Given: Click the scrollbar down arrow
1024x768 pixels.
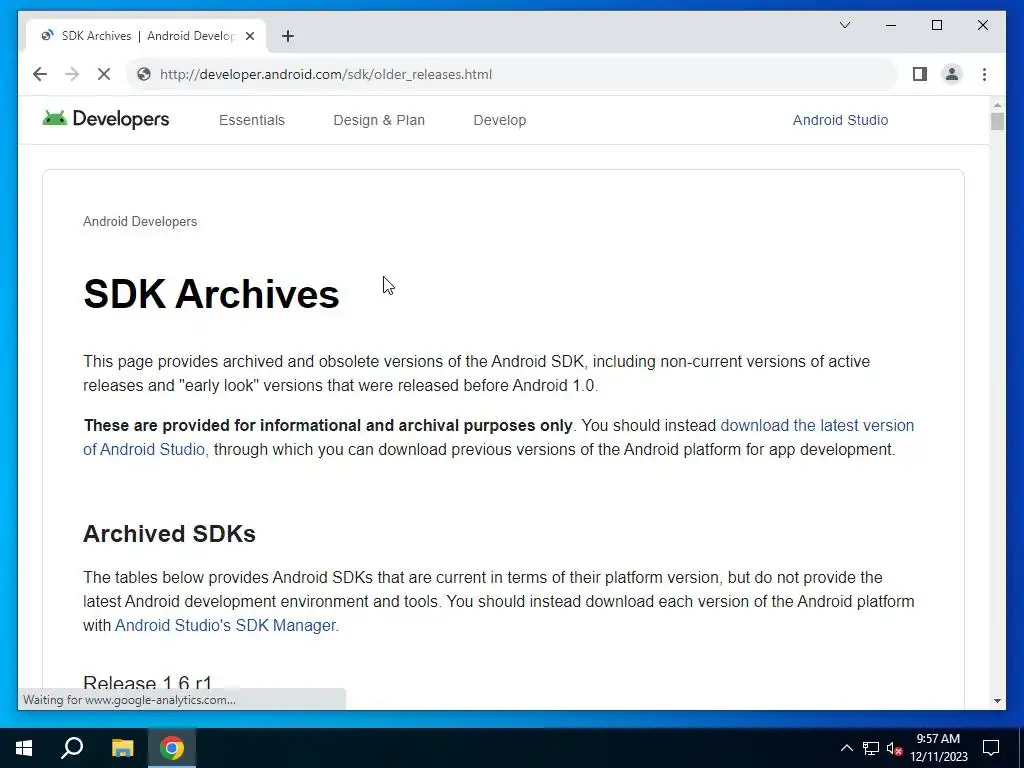Looking at the screenshot, I should [x=997, y=701].
